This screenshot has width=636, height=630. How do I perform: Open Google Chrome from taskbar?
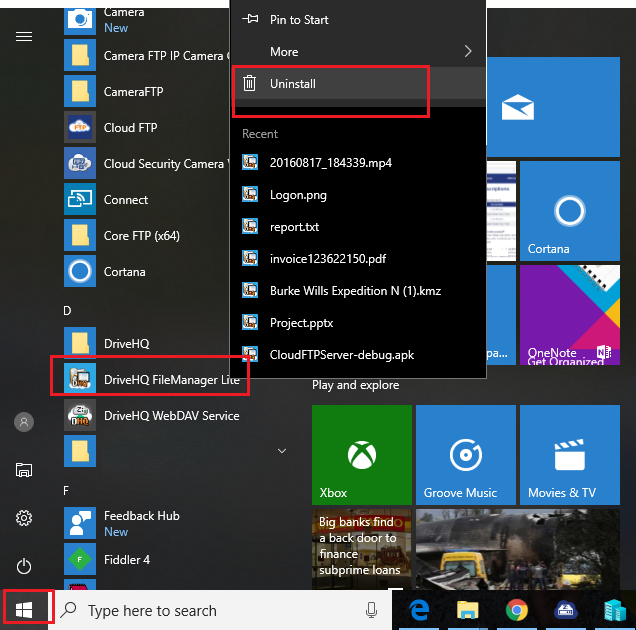[x=516, y=609]
